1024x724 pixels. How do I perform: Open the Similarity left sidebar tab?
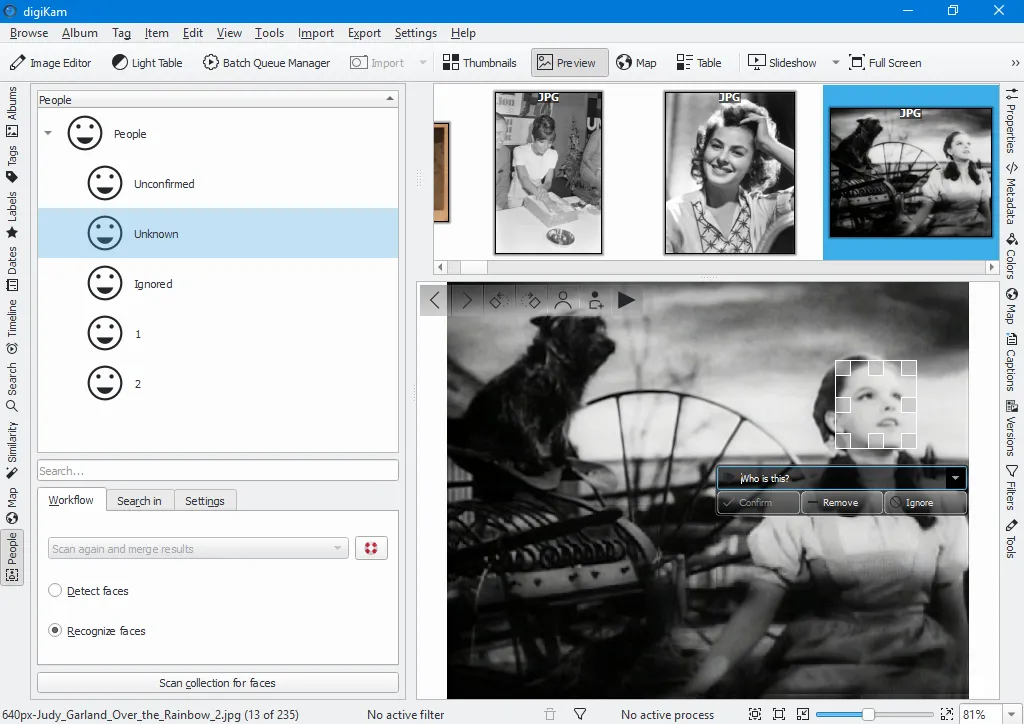(x=12, y=450)
